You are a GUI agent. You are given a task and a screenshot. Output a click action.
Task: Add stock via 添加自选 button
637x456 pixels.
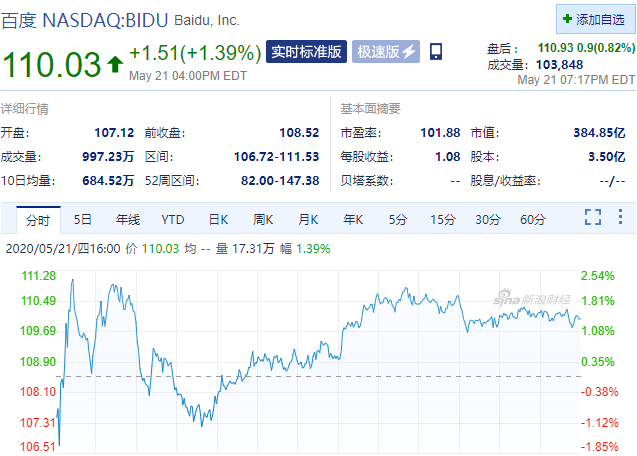point(596,19)
